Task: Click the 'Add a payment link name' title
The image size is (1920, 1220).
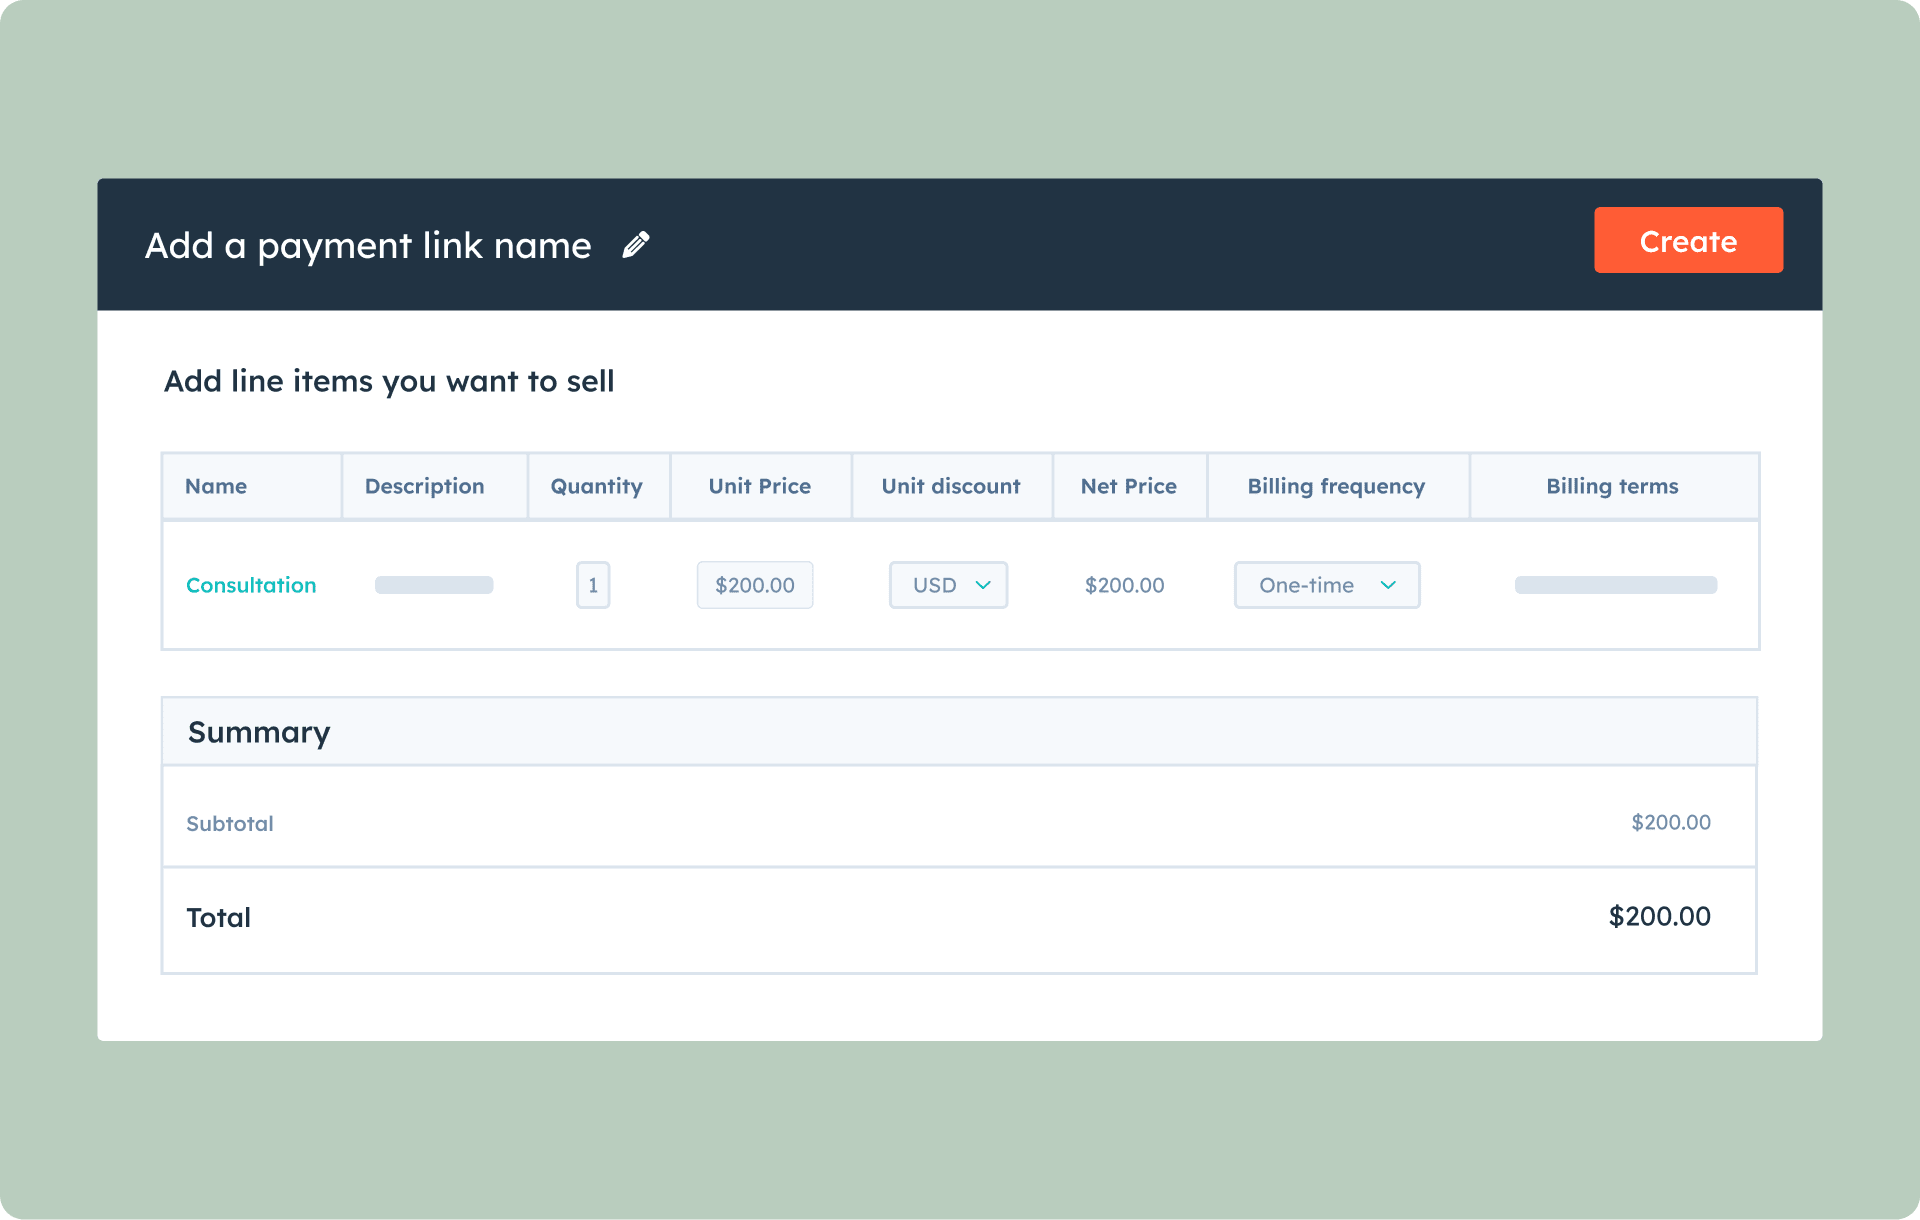Action: click(x=368, y=245)
